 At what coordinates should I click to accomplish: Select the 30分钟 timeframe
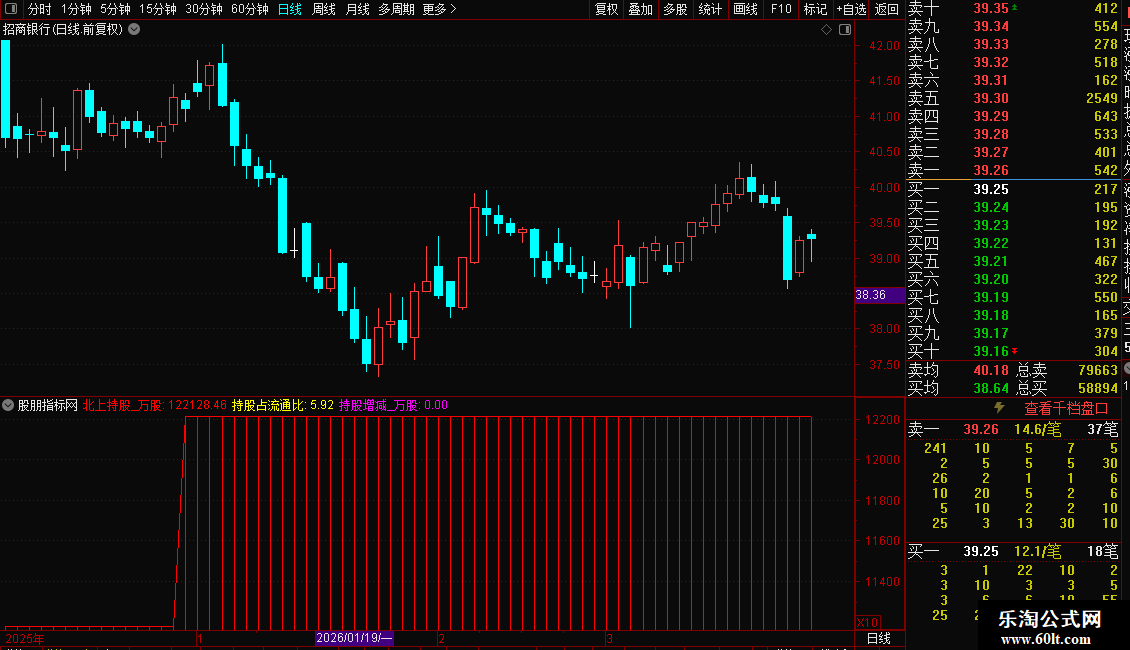tap(203, 9)
